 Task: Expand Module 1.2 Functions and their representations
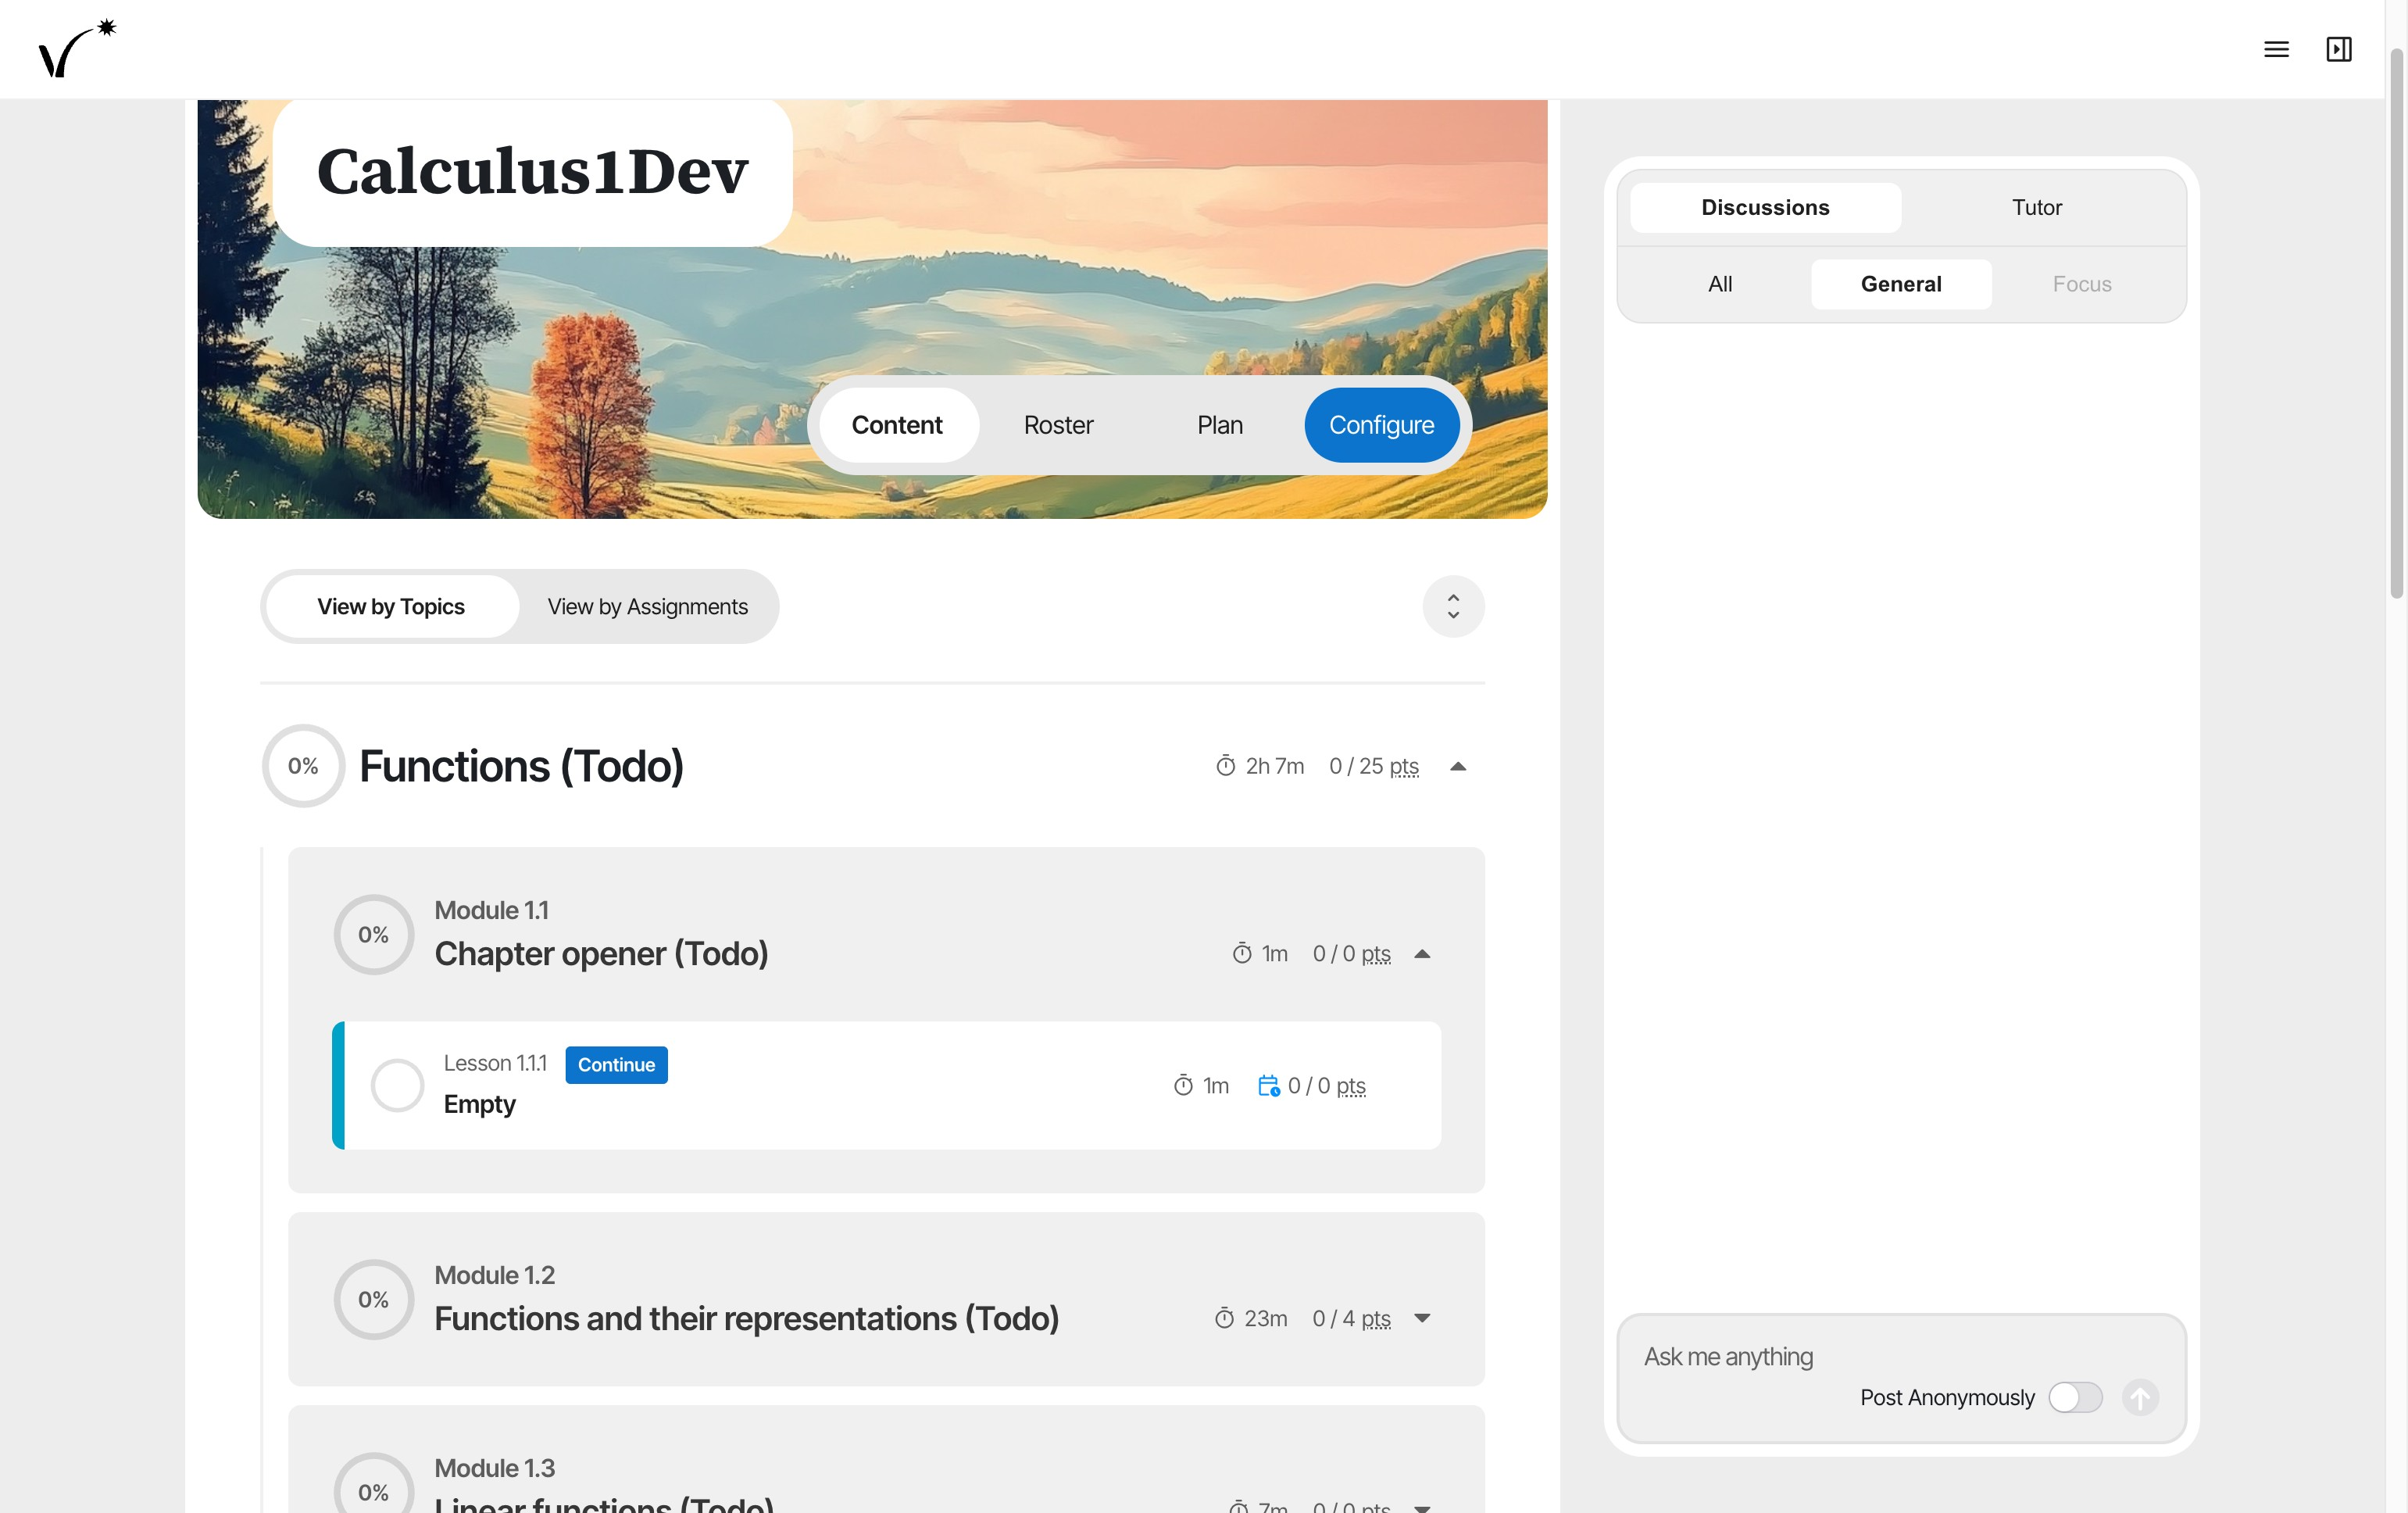[x=1422, y=1318]
